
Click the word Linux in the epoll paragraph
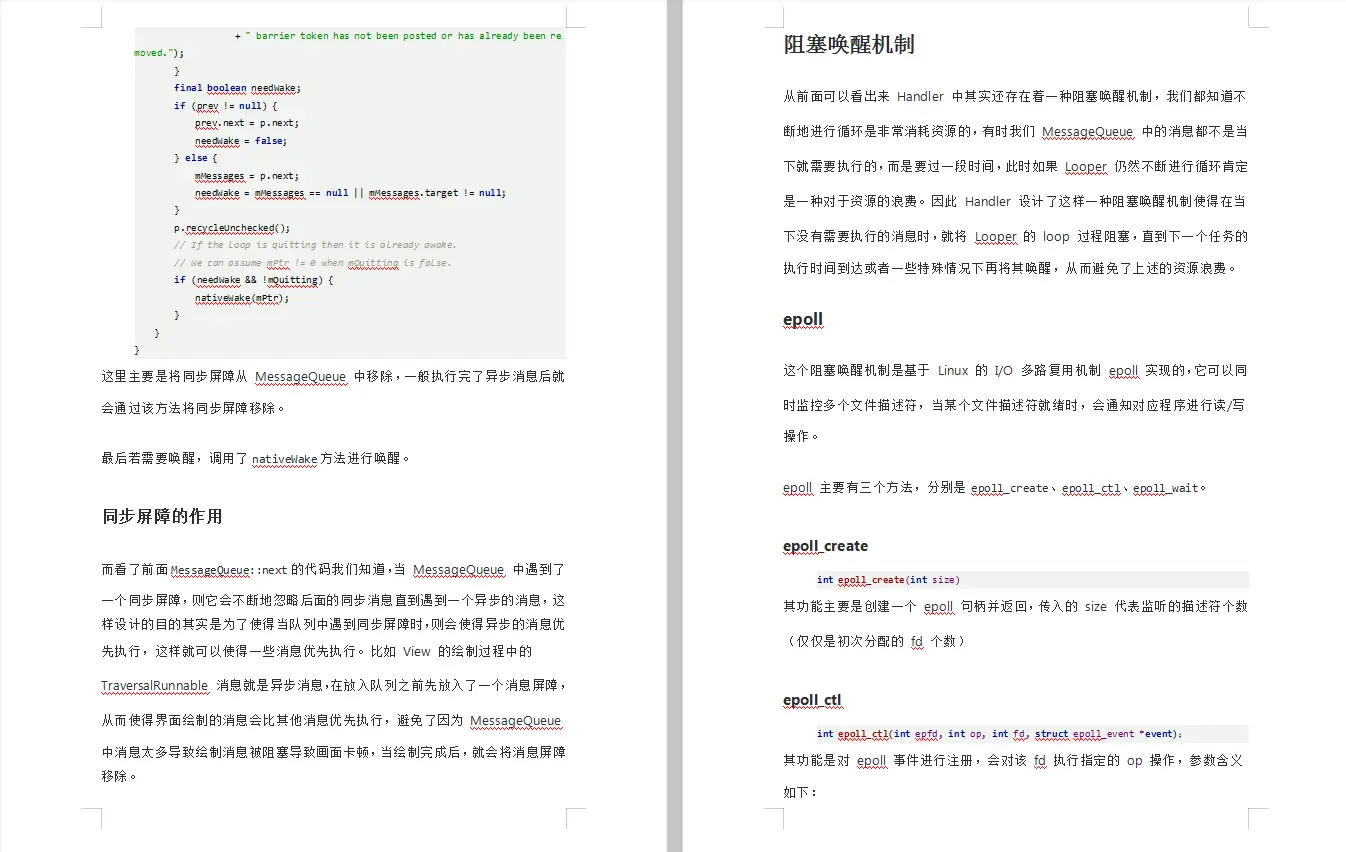[x=953, y=370]
